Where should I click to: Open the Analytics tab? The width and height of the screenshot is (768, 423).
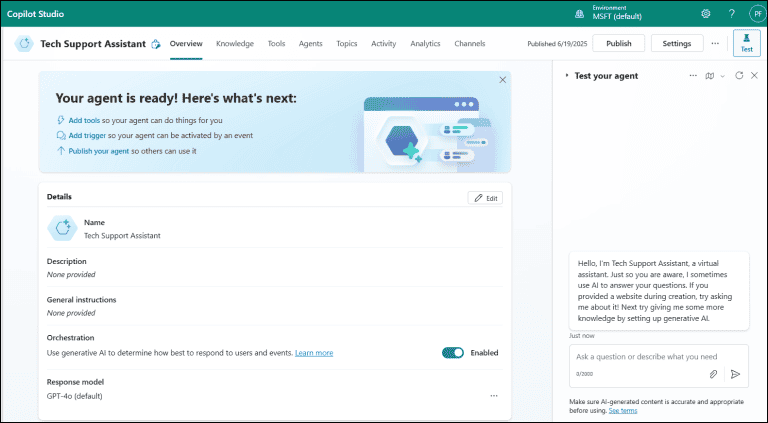coord(425,44)
